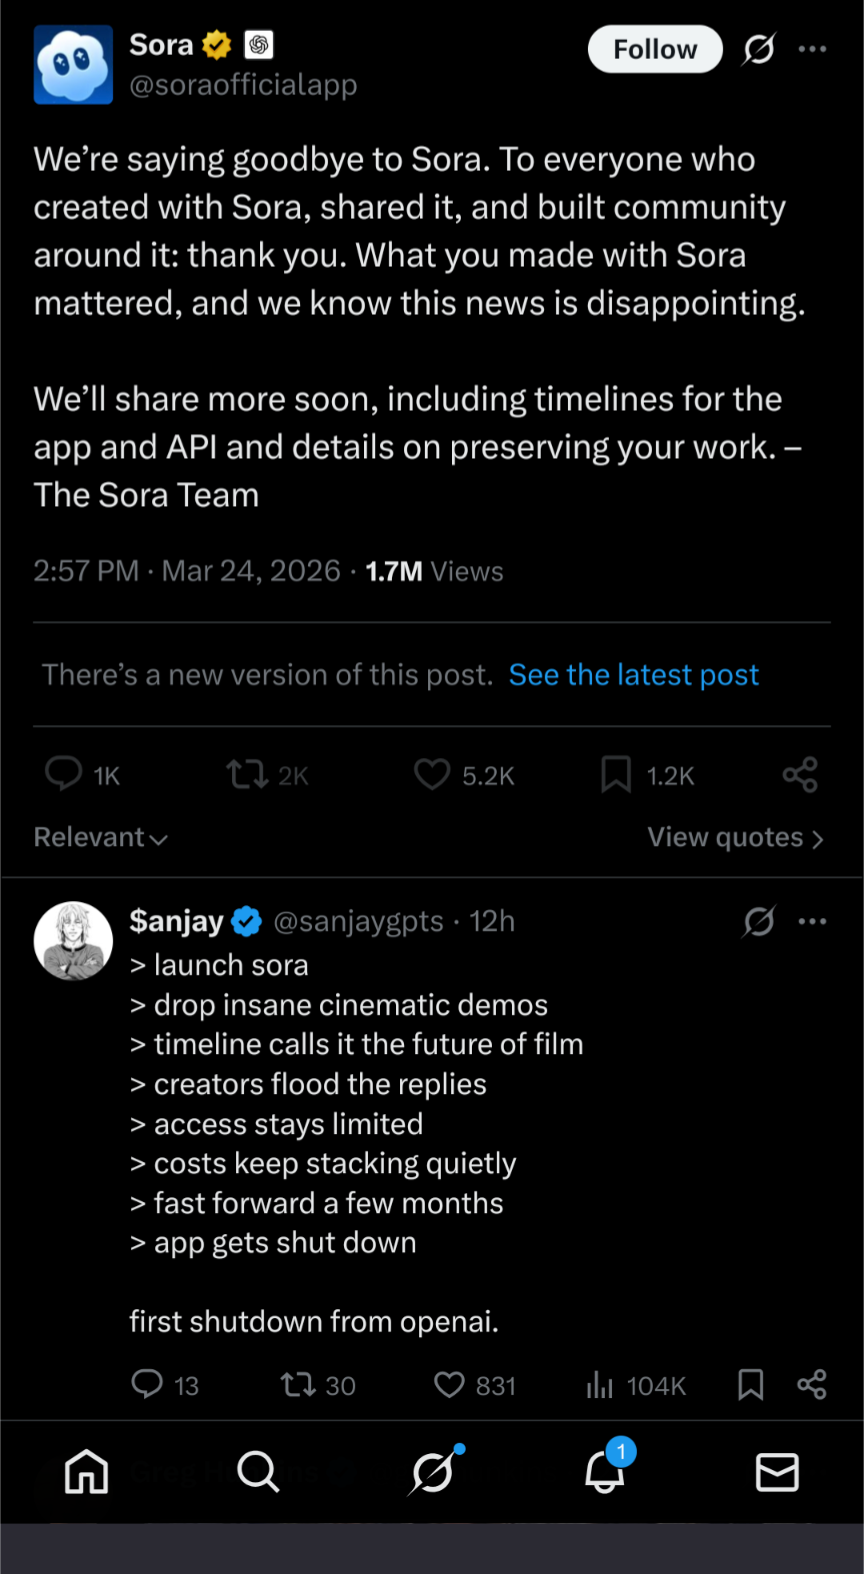The image size is (864, 1574).
Task: Follow the Sora account
Action: 655,49
